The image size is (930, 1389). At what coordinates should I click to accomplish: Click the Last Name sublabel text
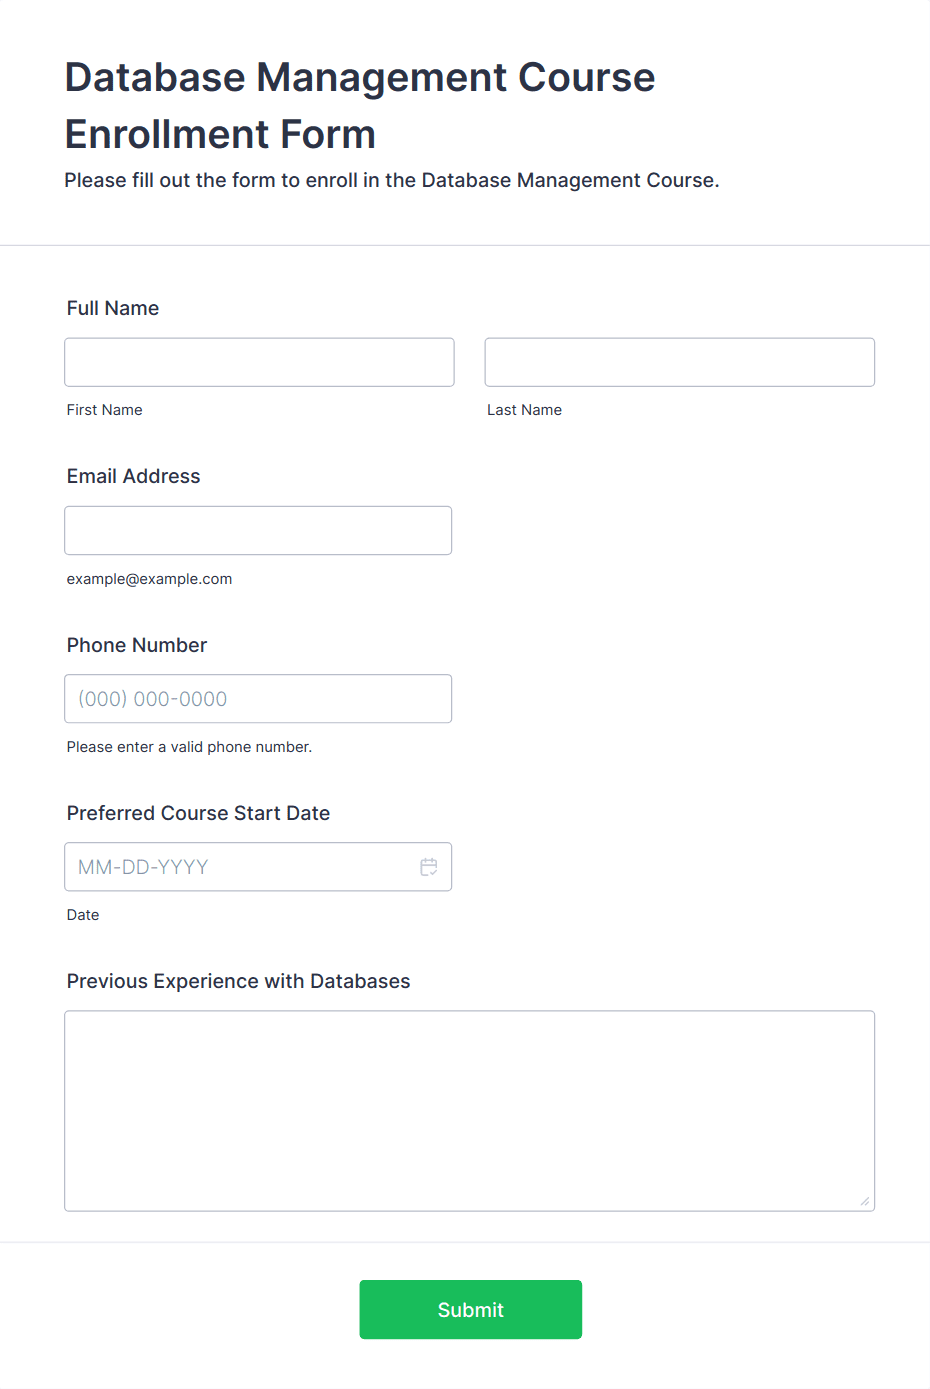pos(525,410)
